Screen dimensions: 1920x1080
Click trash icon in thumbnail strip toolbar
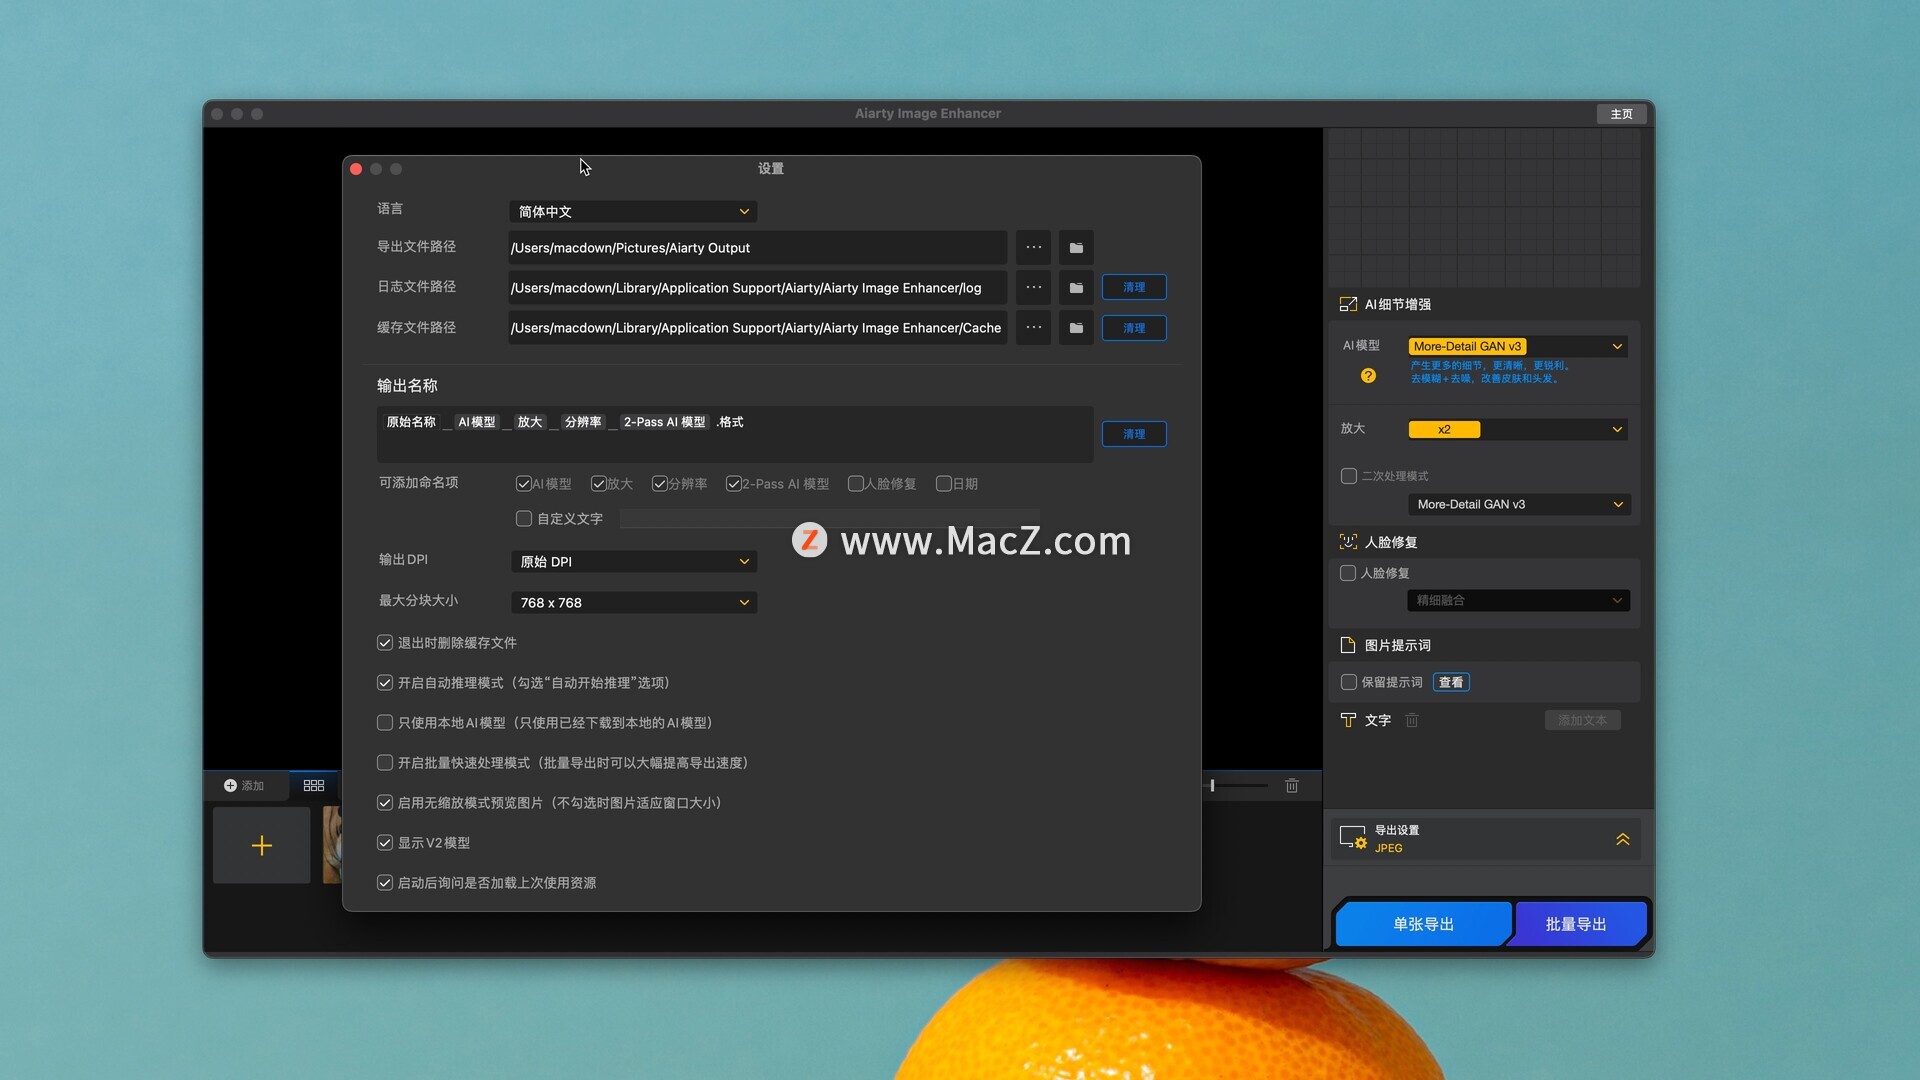(x=1292, y=786)
